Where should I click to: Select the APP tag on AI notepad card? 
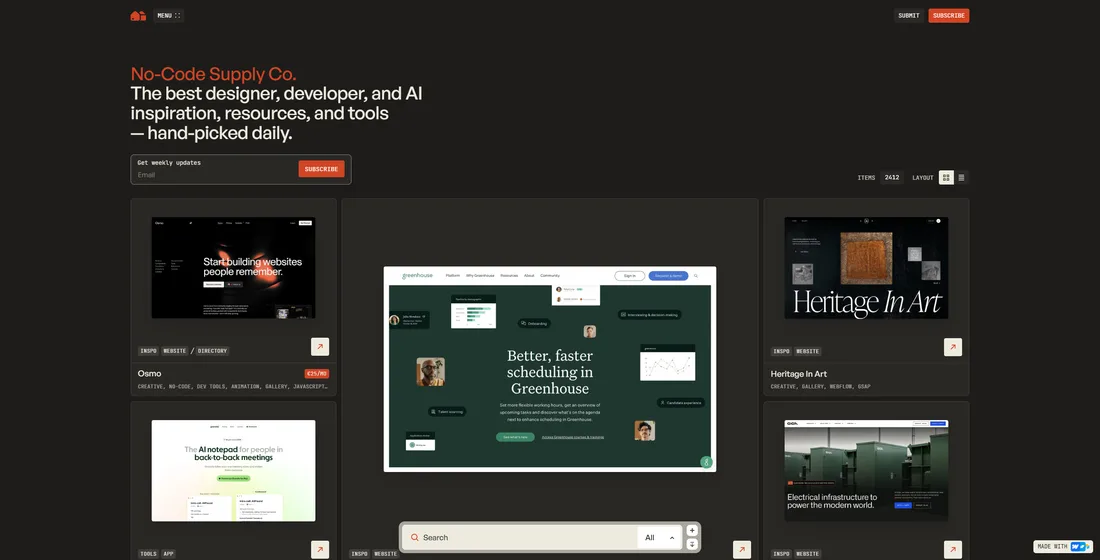point(168,554)
